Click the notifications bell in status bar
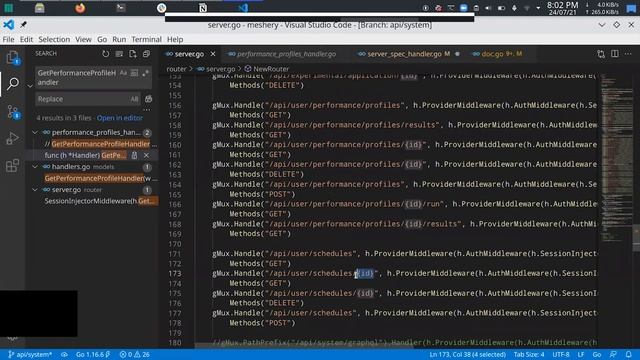 pos(629,354)
